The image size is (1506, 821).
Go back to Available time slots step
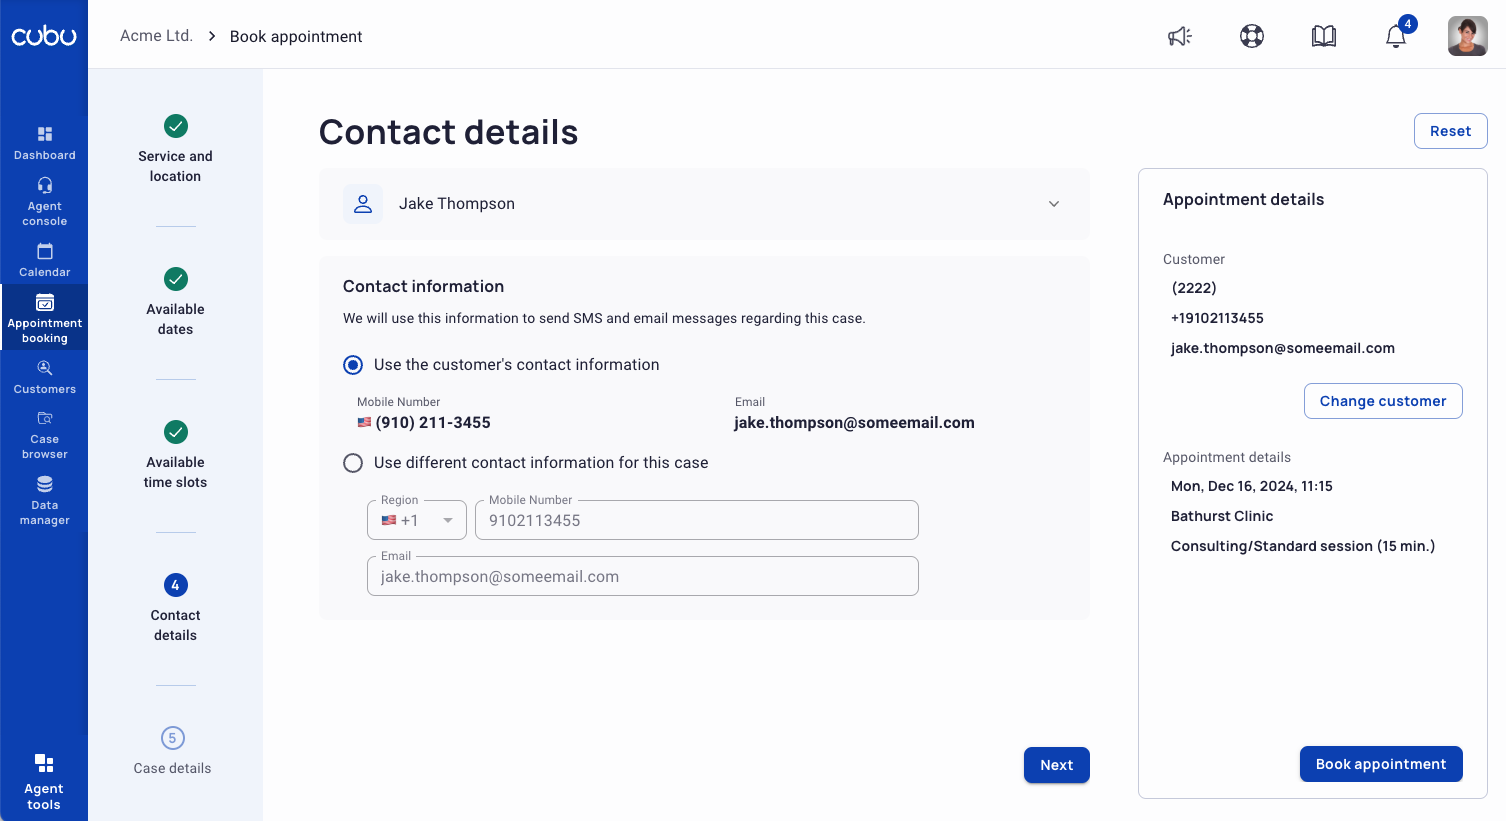pos(175,455)
